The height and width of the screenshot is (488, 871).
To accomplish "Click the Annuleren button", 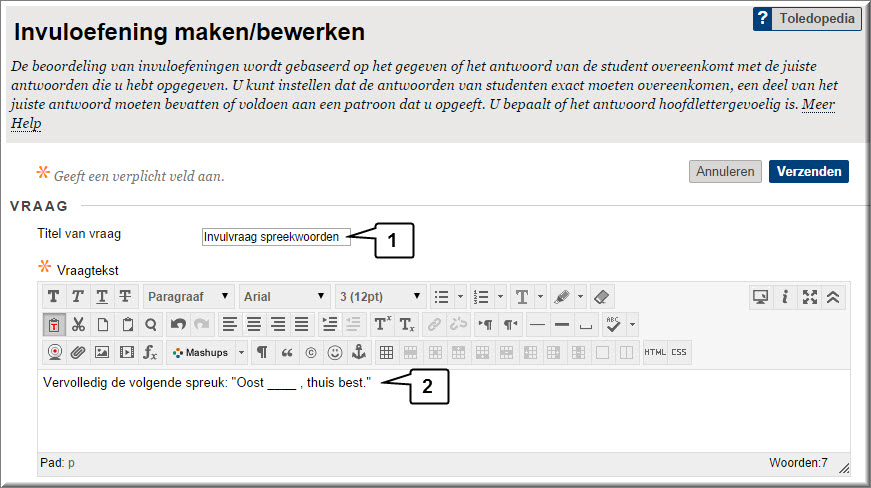I will pyautogui.click(x=725, y=172).
